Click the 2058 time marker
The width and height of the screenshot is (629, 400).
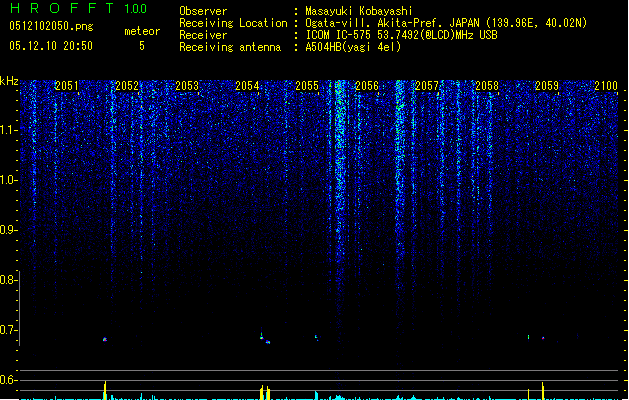[487, 86]
